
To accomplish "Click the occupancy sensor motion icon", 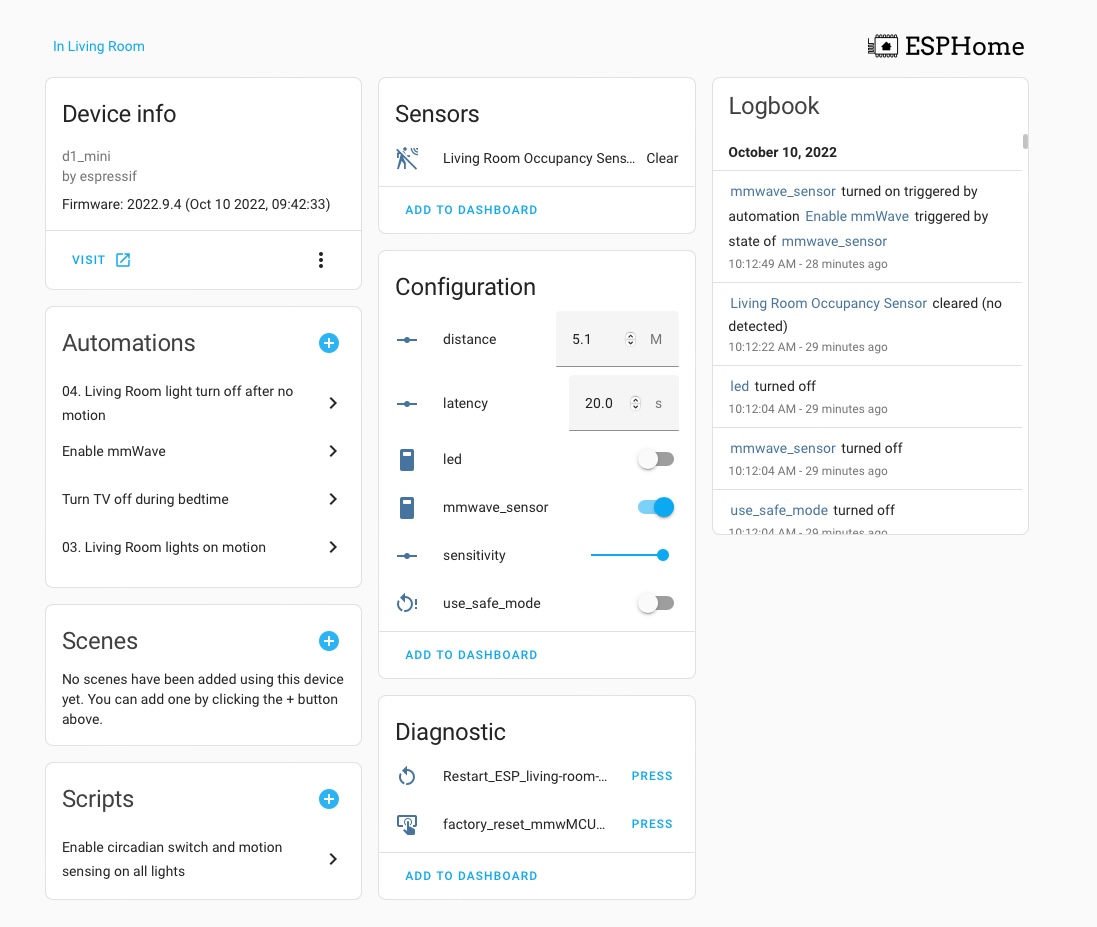I will coord(407,159).
